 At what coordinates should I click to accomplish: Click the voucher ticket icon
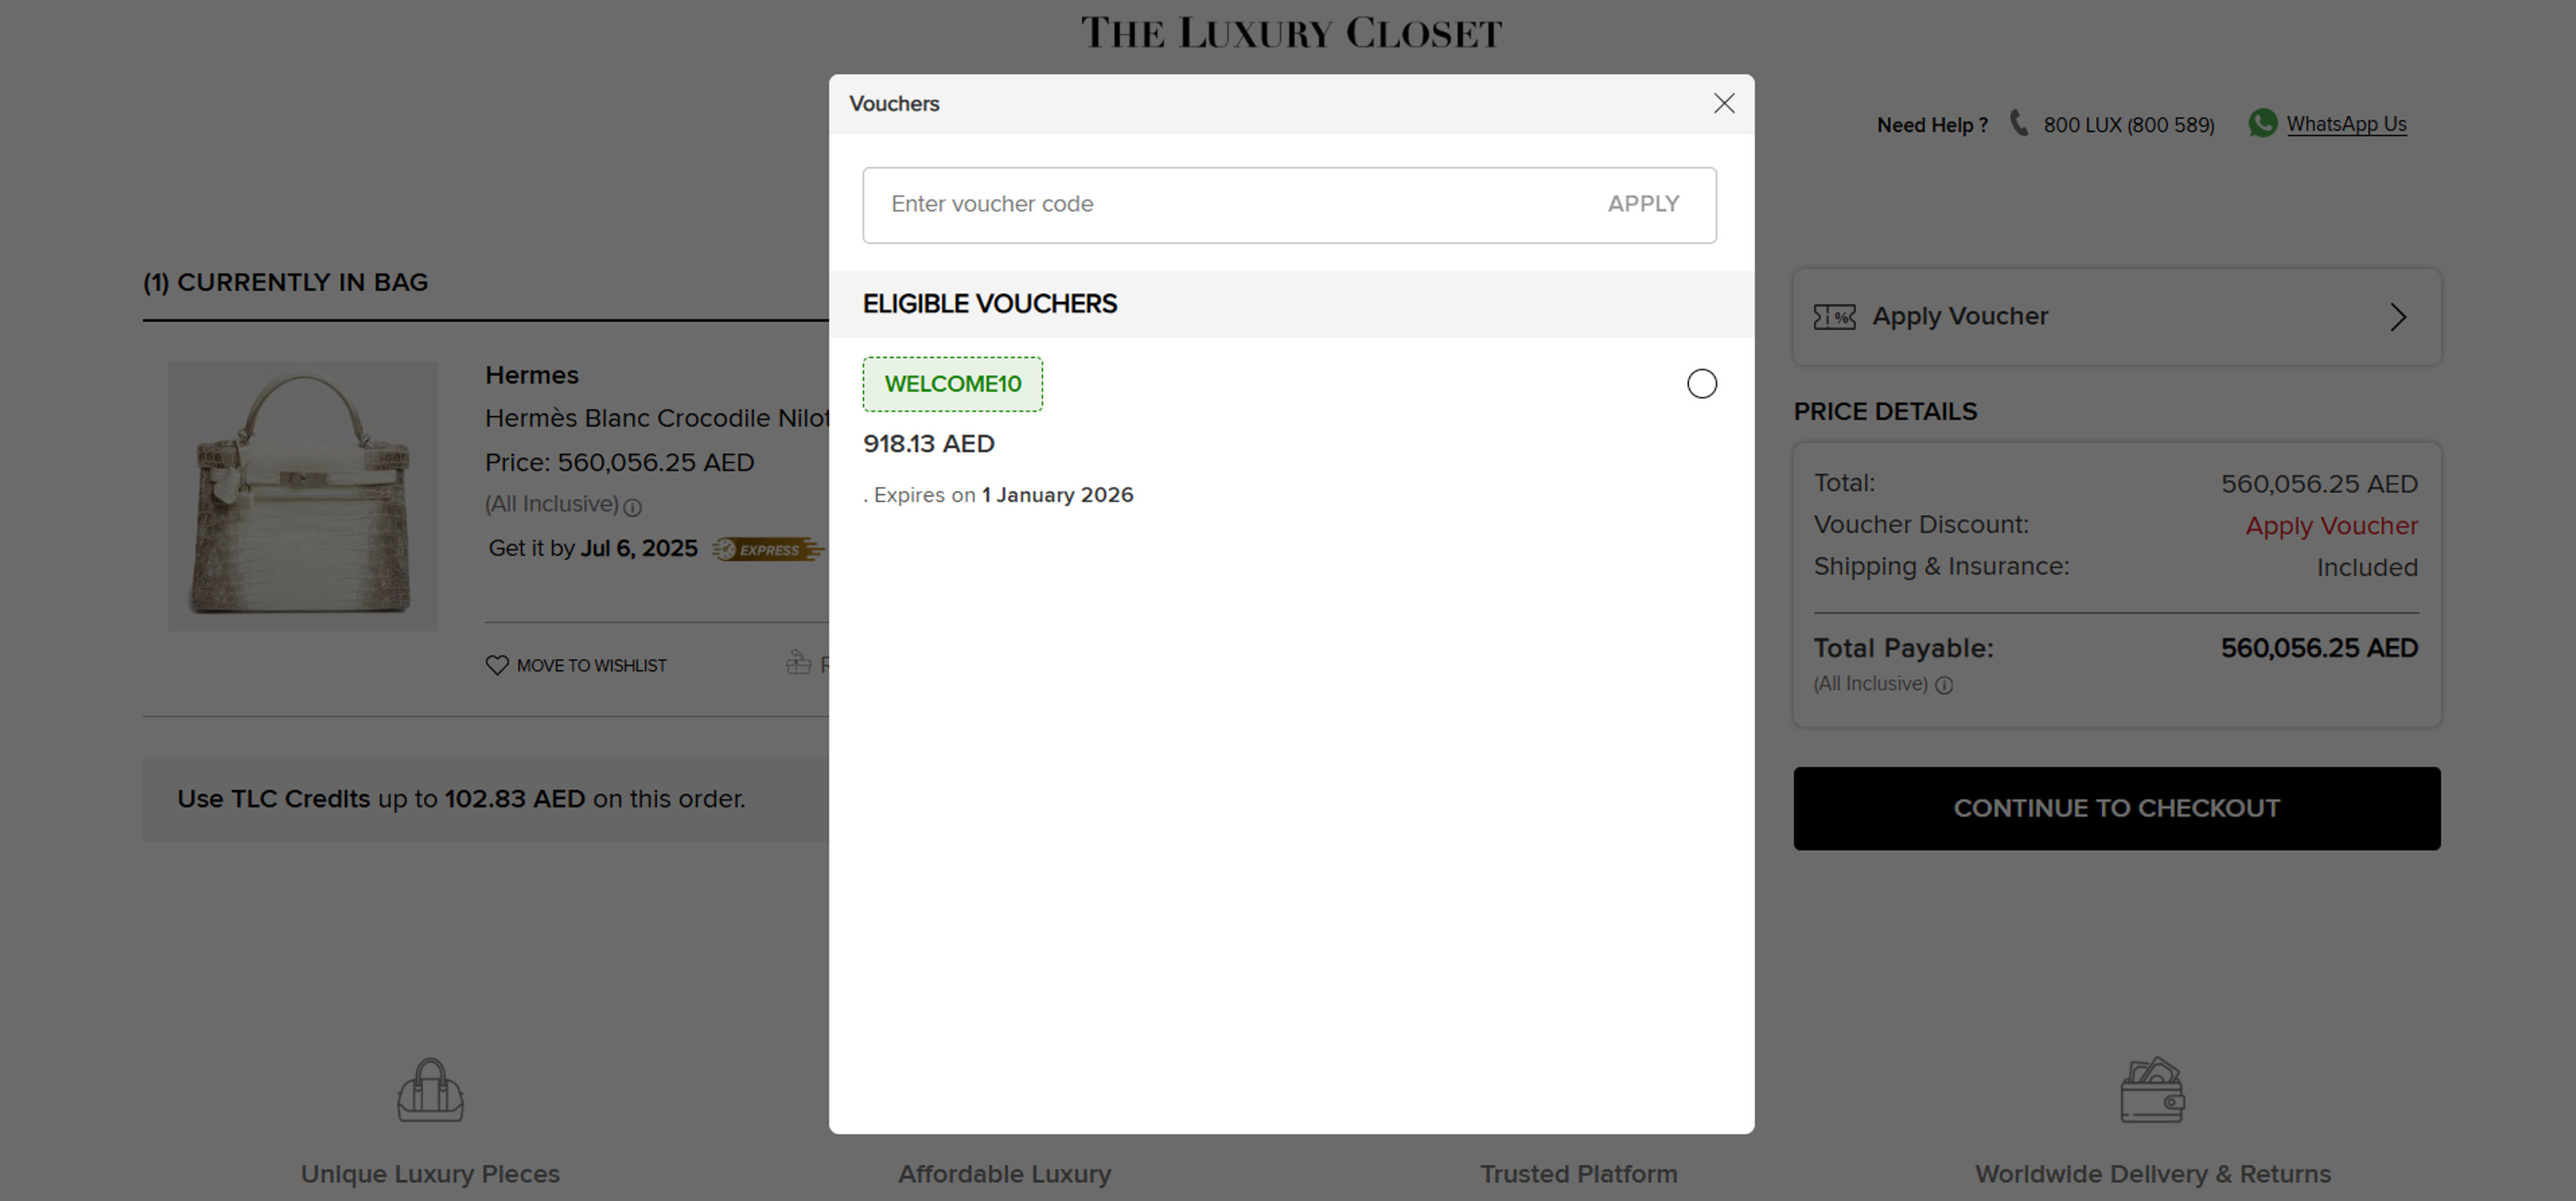click(x=1834, y=317)
